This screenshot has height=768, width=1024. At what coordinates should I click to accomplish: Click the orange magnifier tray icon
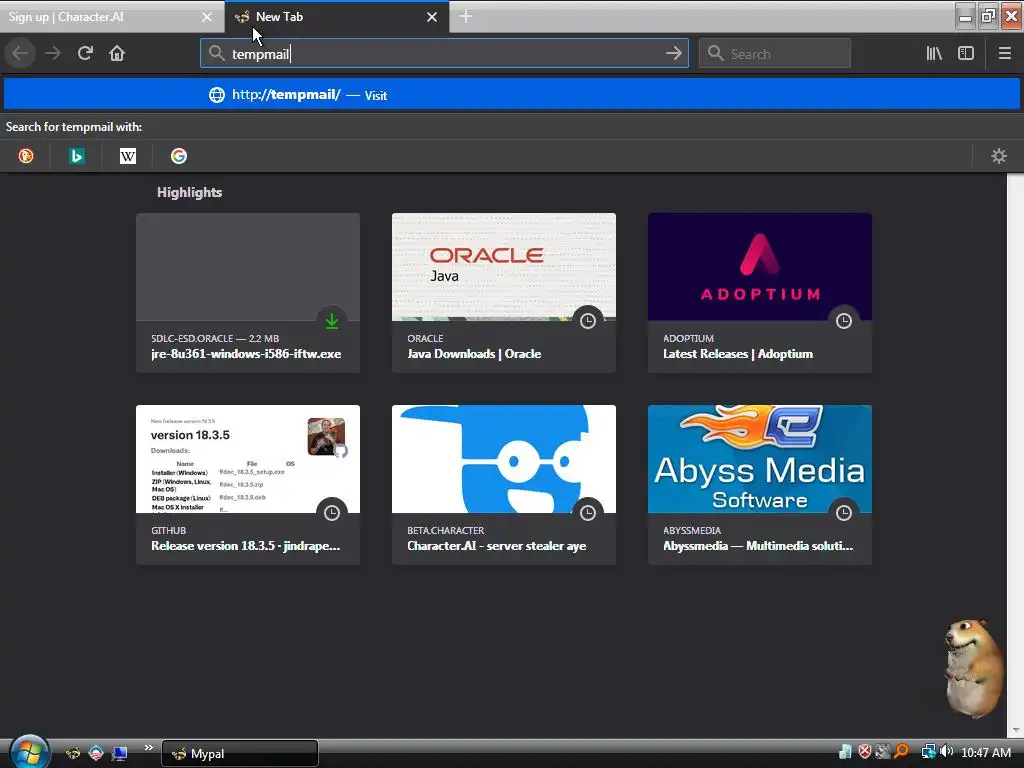point(901,752)
